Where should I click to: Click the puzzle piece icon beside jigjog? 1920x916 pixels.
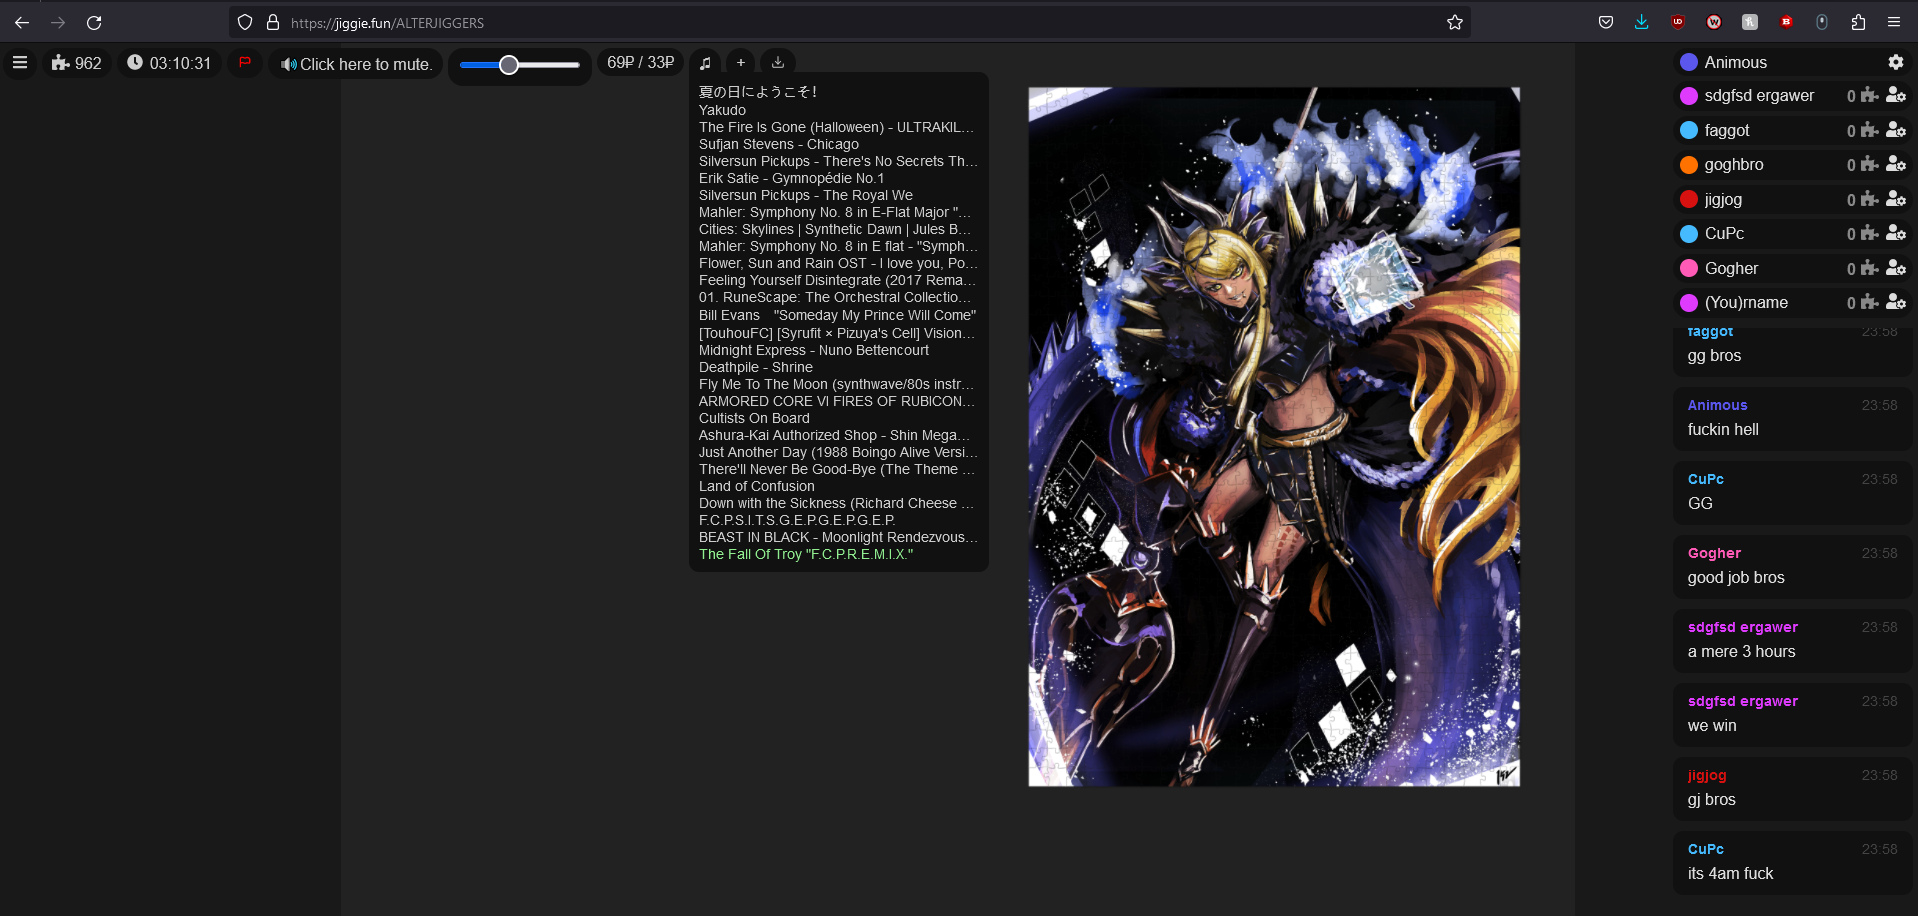[x=1870, y=200]
